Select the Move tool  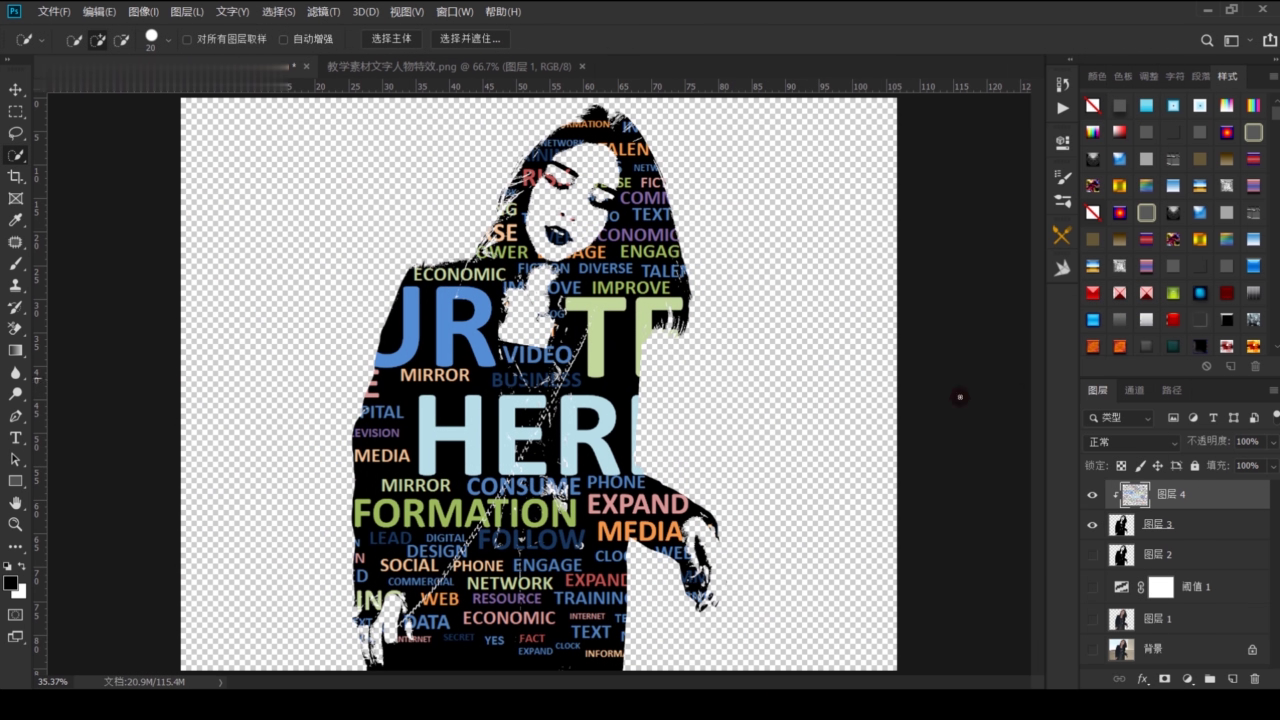click(x=15, y=90)
